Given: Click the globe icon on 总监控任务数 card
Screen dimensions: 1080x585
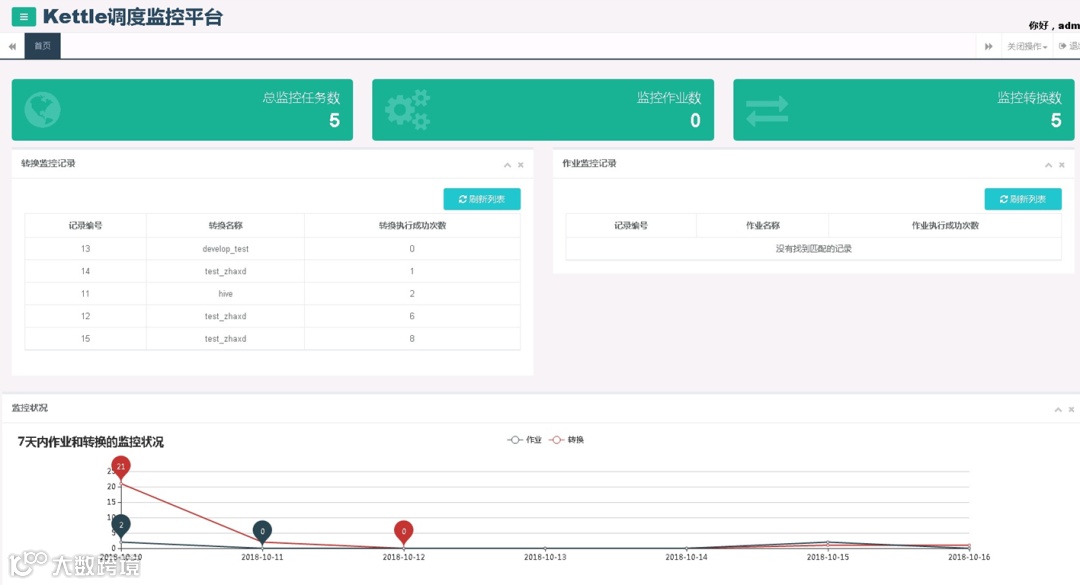Looking at the screenshot, I should click(43, 110).
